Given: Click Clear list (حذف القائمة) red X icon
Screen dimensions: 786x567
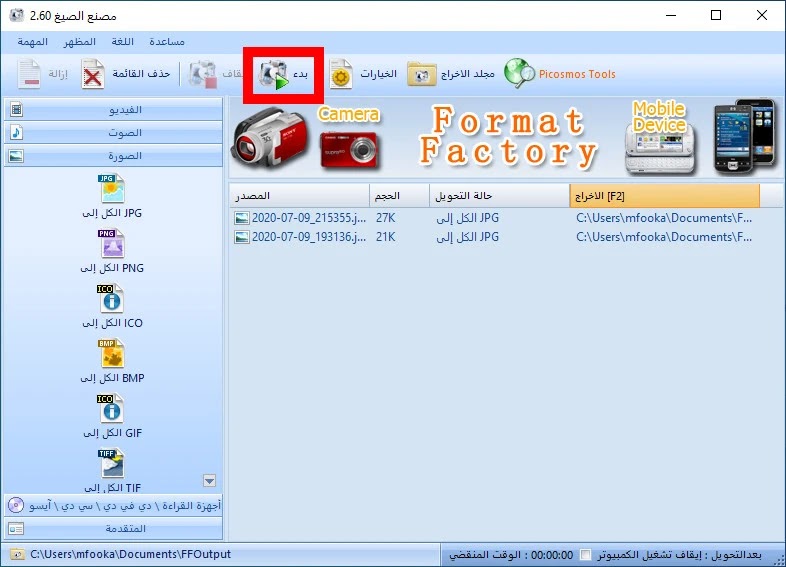Looking at the screenshot, I should (x=93, y=74).
